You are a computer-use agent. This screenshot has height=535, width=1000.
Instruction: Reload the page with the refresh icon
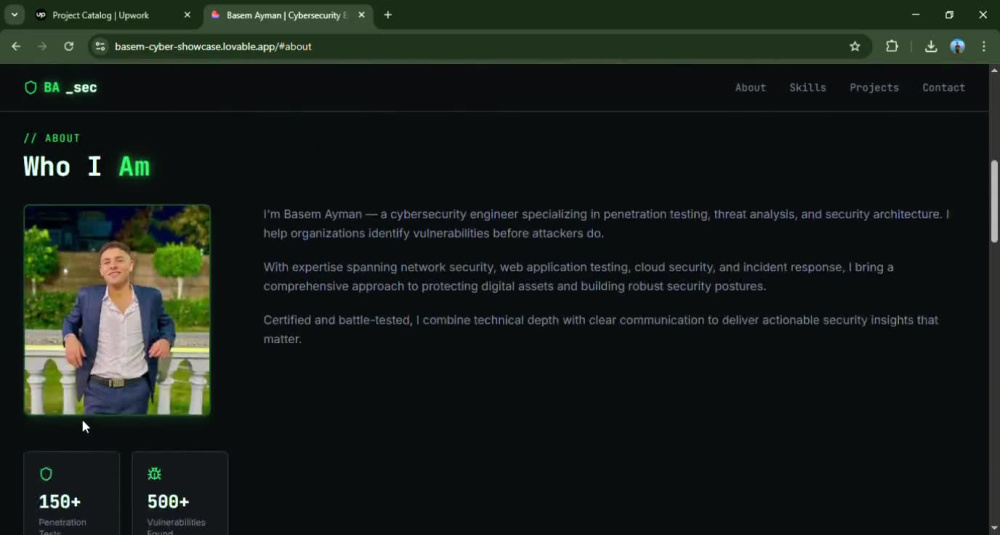[x=69, y=47]
